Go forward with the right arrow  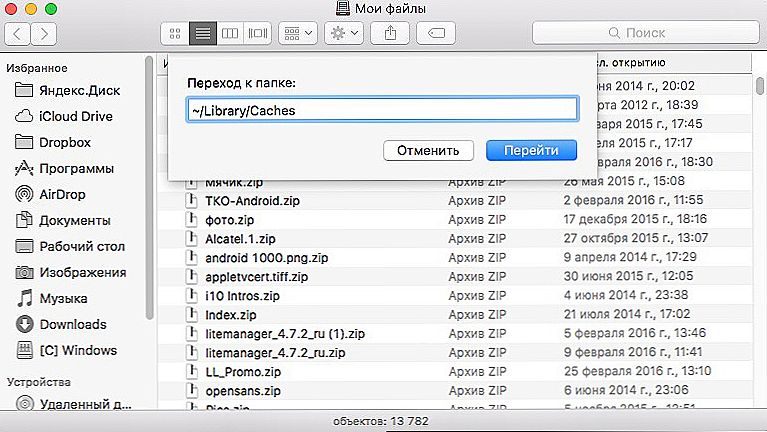(44, 34)
